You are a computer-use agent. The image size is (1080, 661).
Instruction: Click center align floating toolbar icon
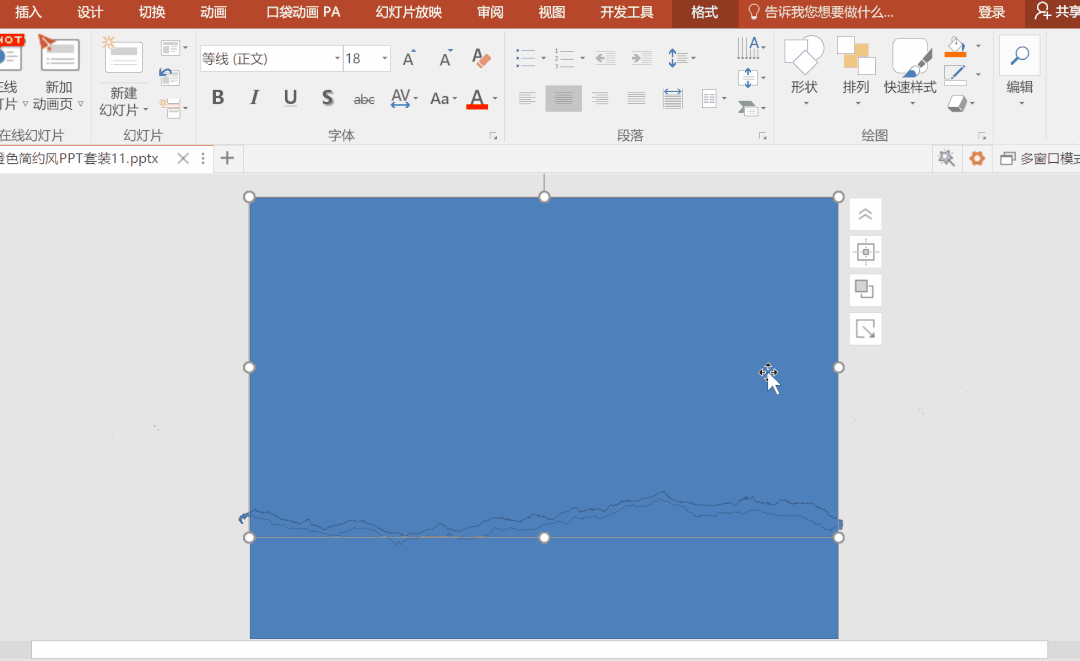coord(866,252)
